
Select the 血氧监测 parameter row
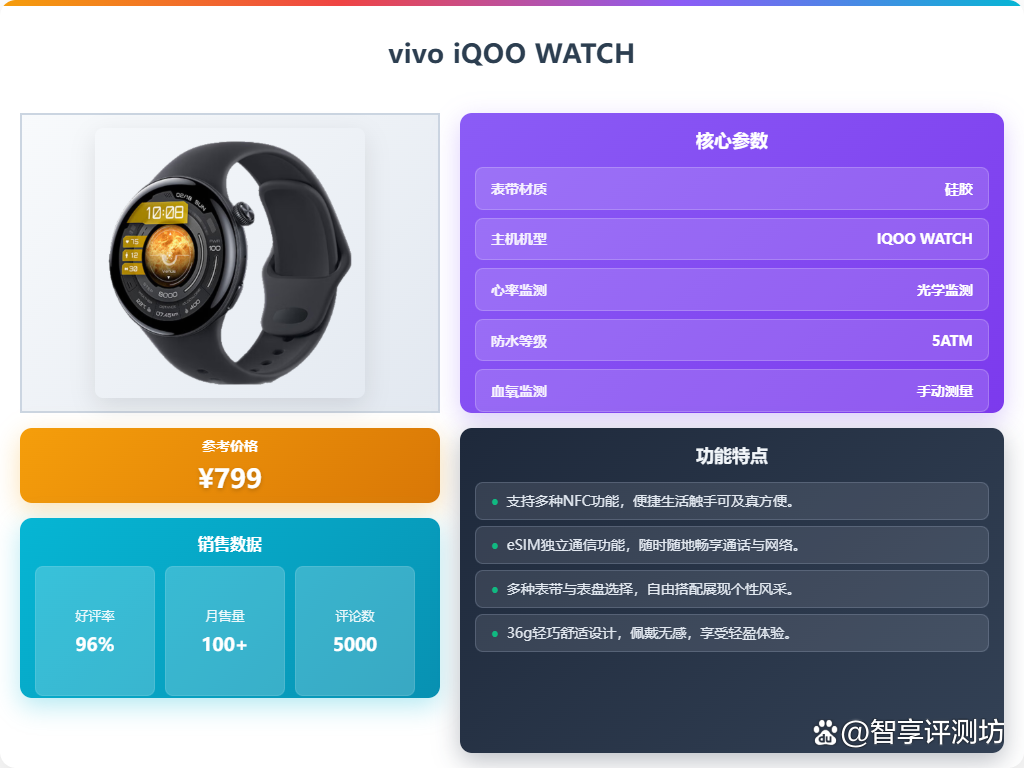(x=731, y=391)
